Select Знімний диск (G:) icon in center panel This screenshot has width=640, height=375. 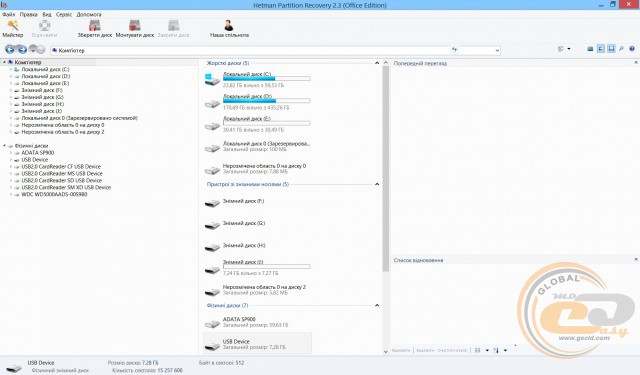pos(212,225)
